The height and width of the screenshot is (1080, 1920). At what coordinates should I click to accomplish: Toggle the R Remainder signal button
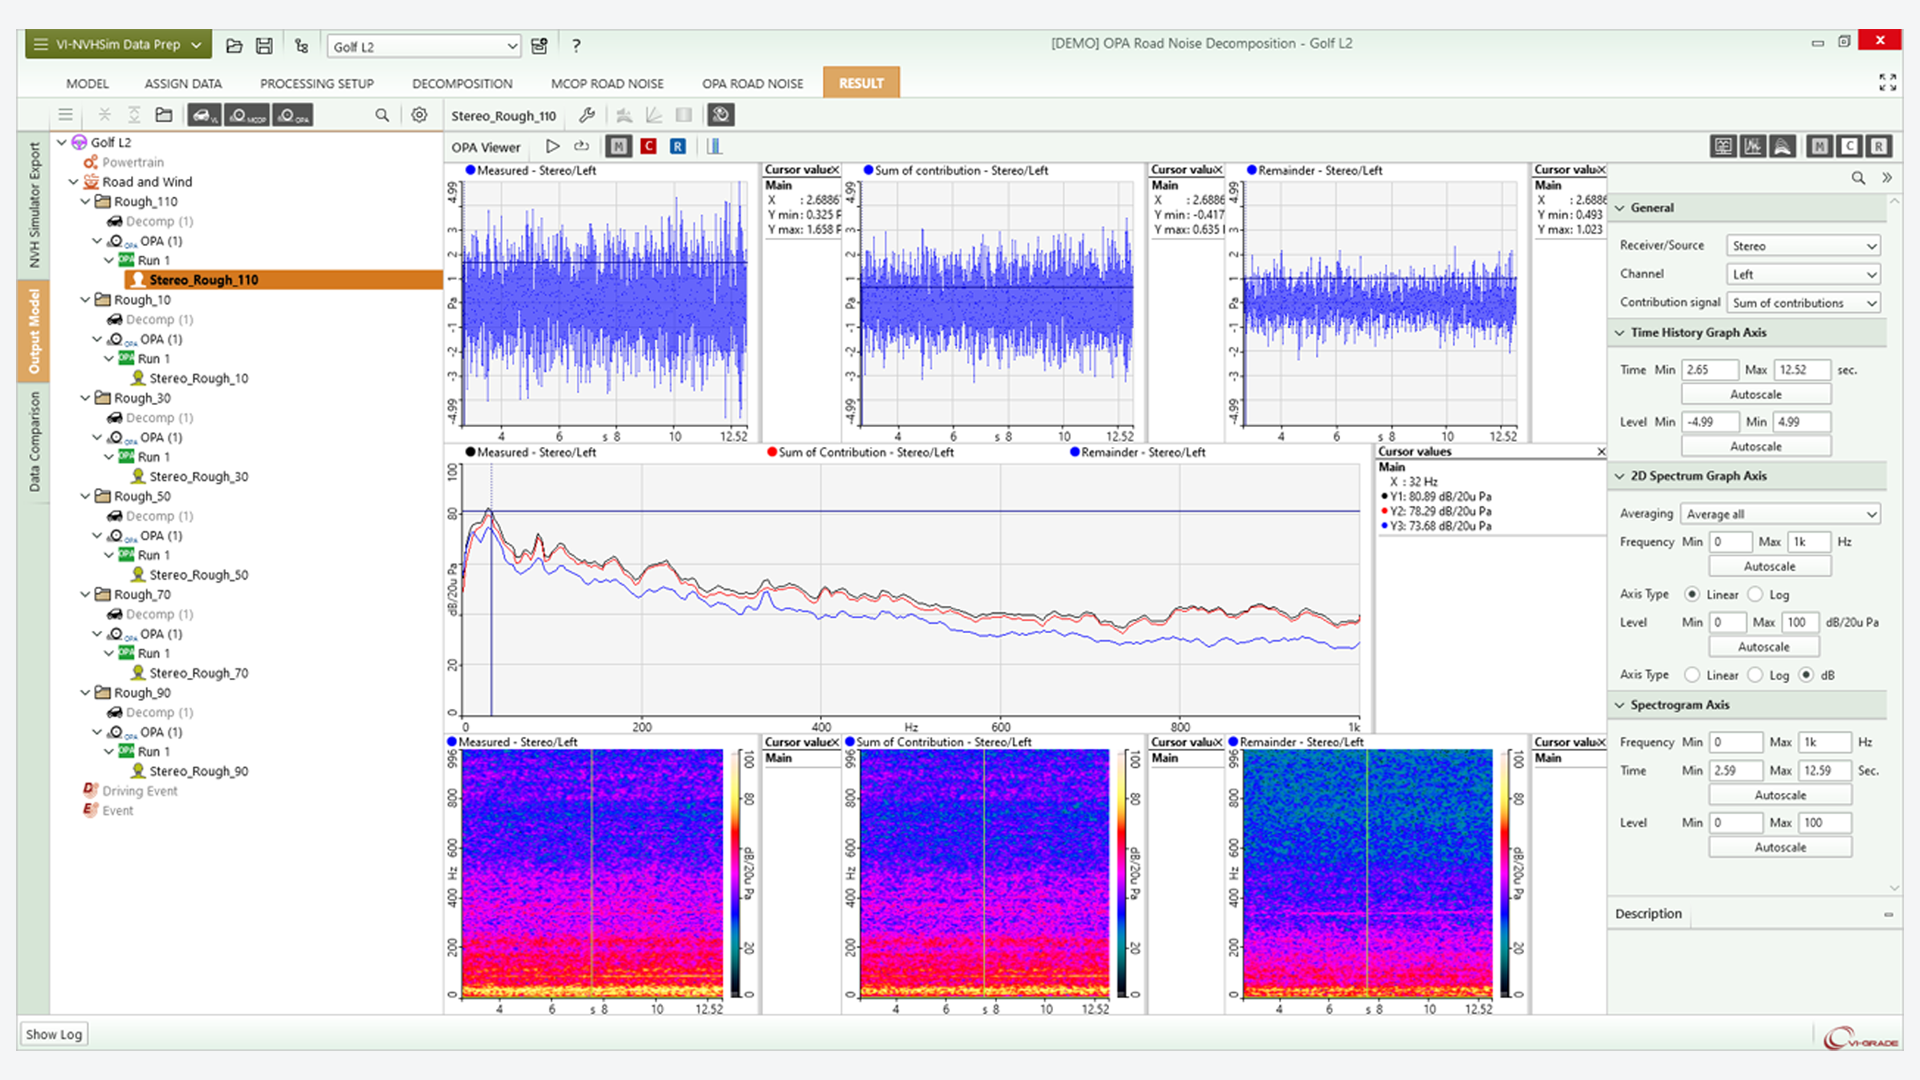pyautogui.click(x=678, y=146)
